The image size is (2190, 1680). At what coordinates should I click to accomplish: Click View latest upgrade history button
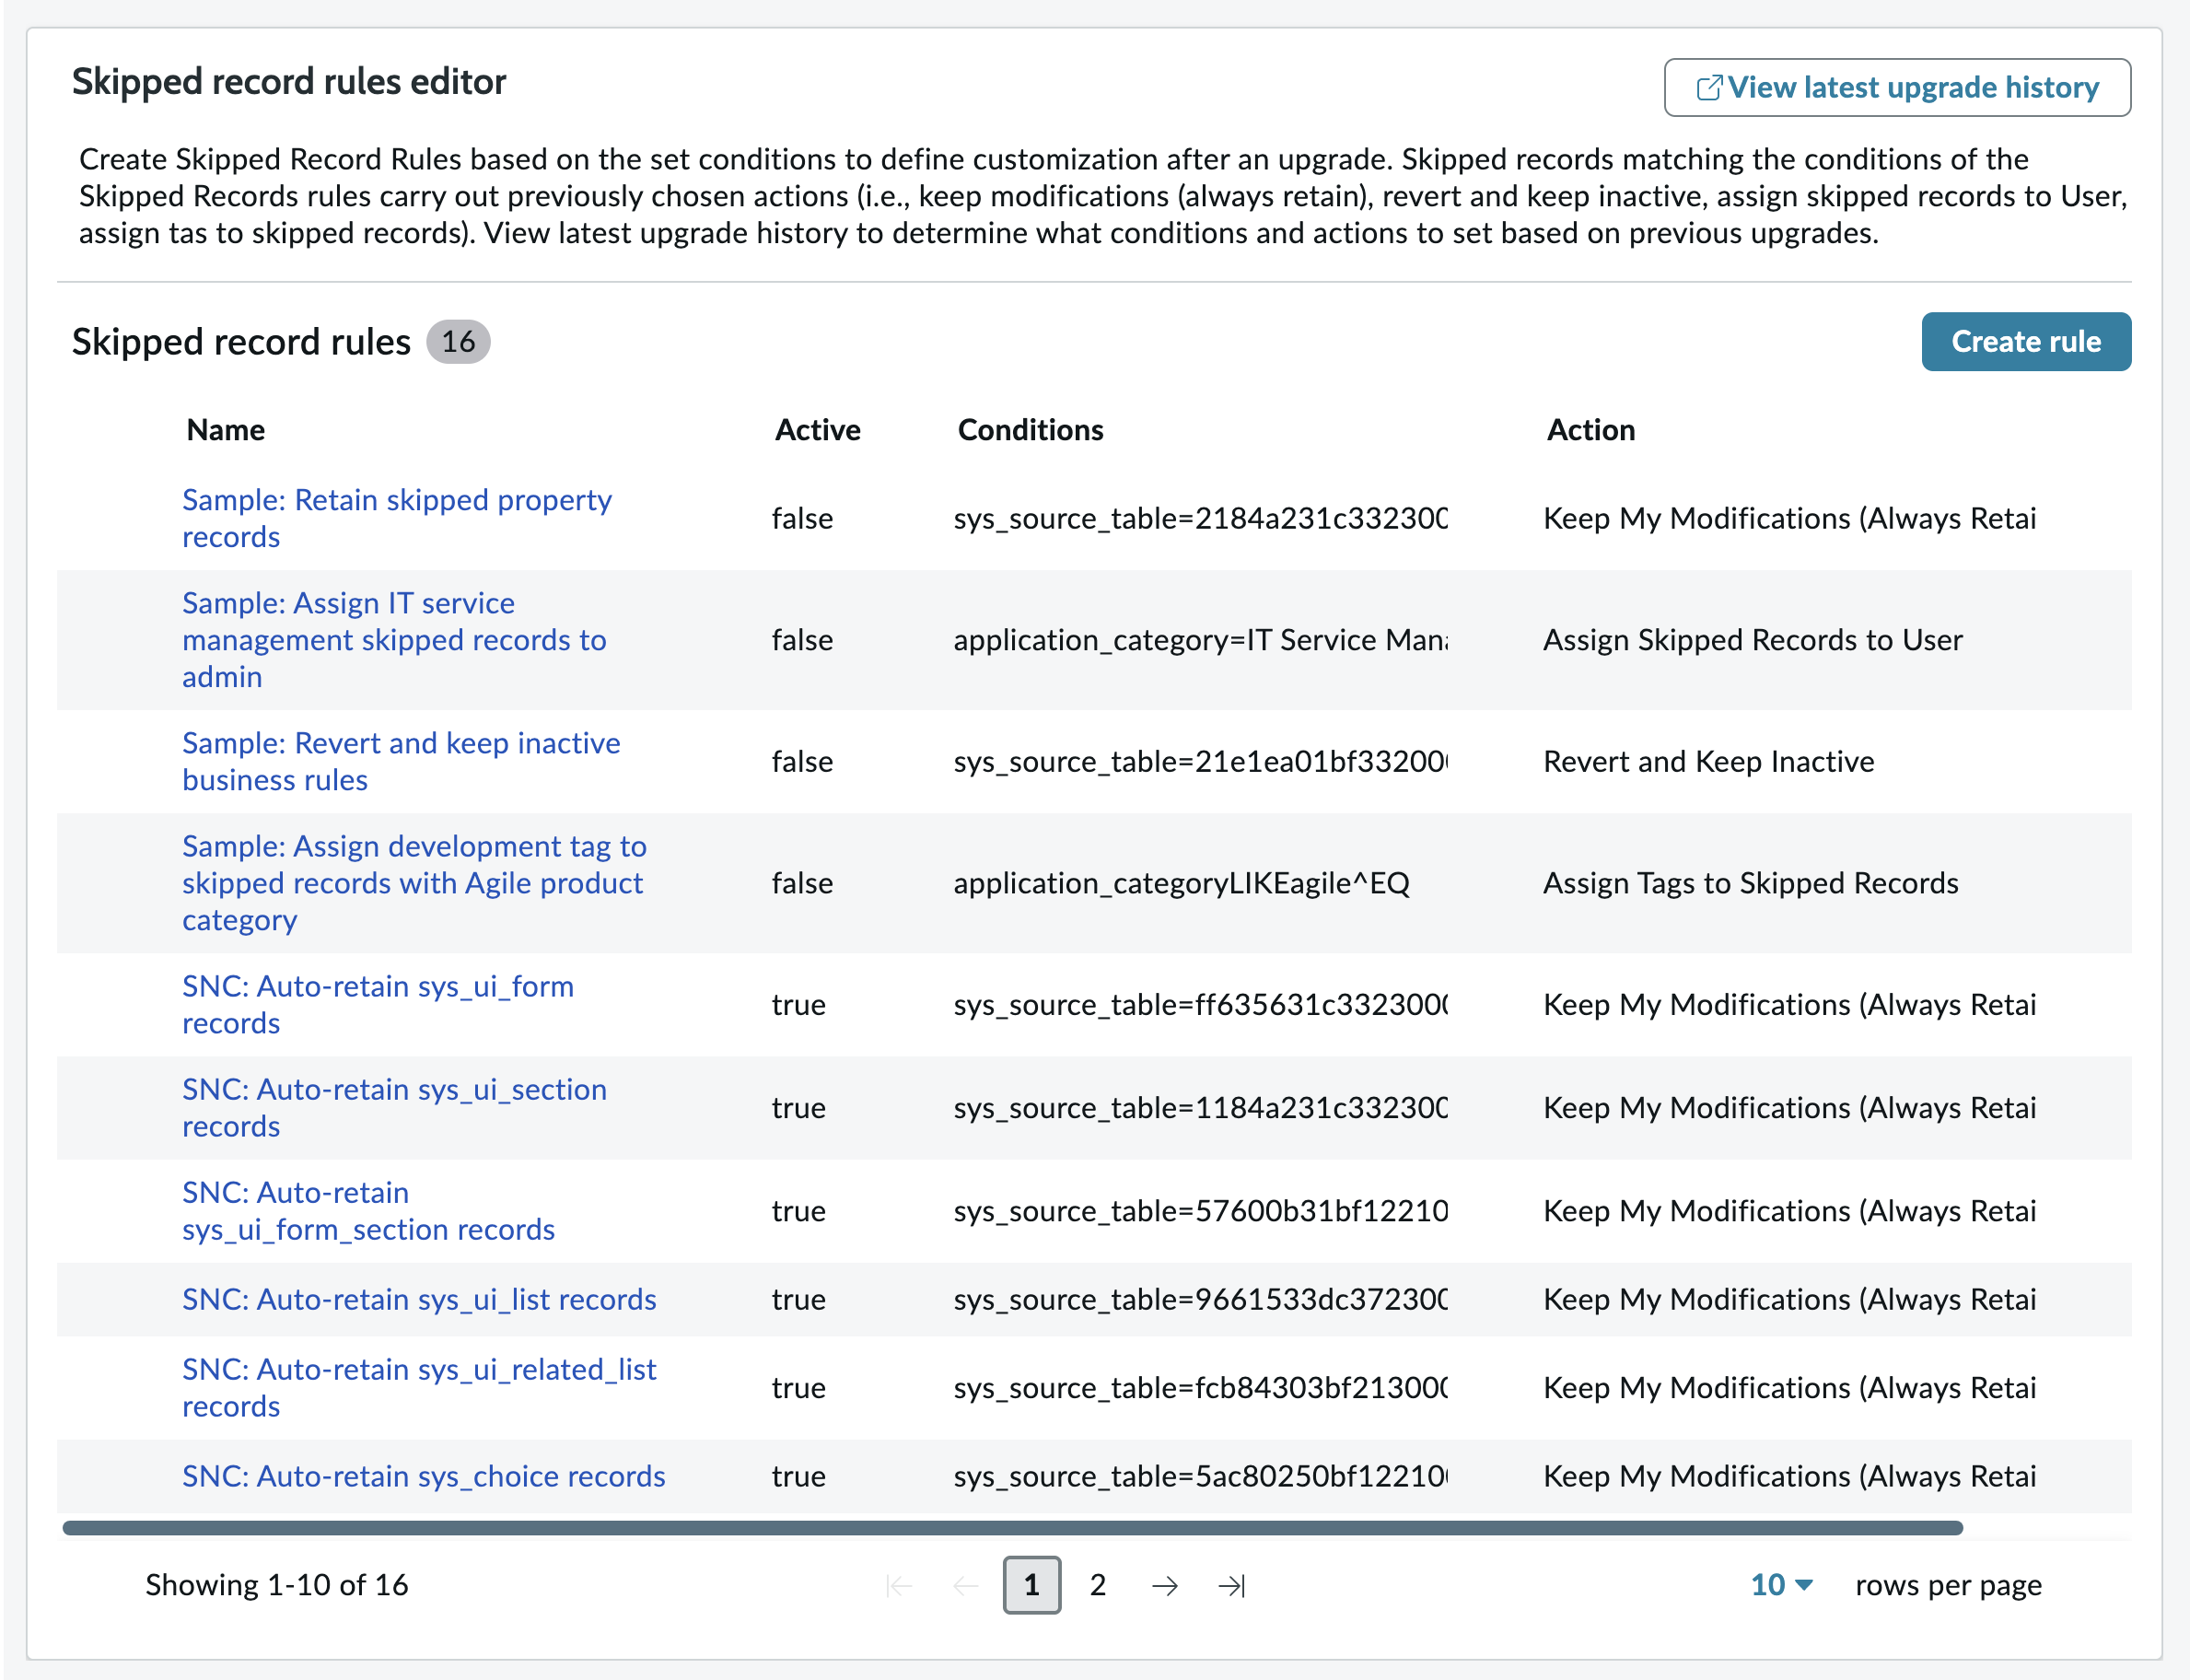pyautogui.click(x=1896, y=88)
